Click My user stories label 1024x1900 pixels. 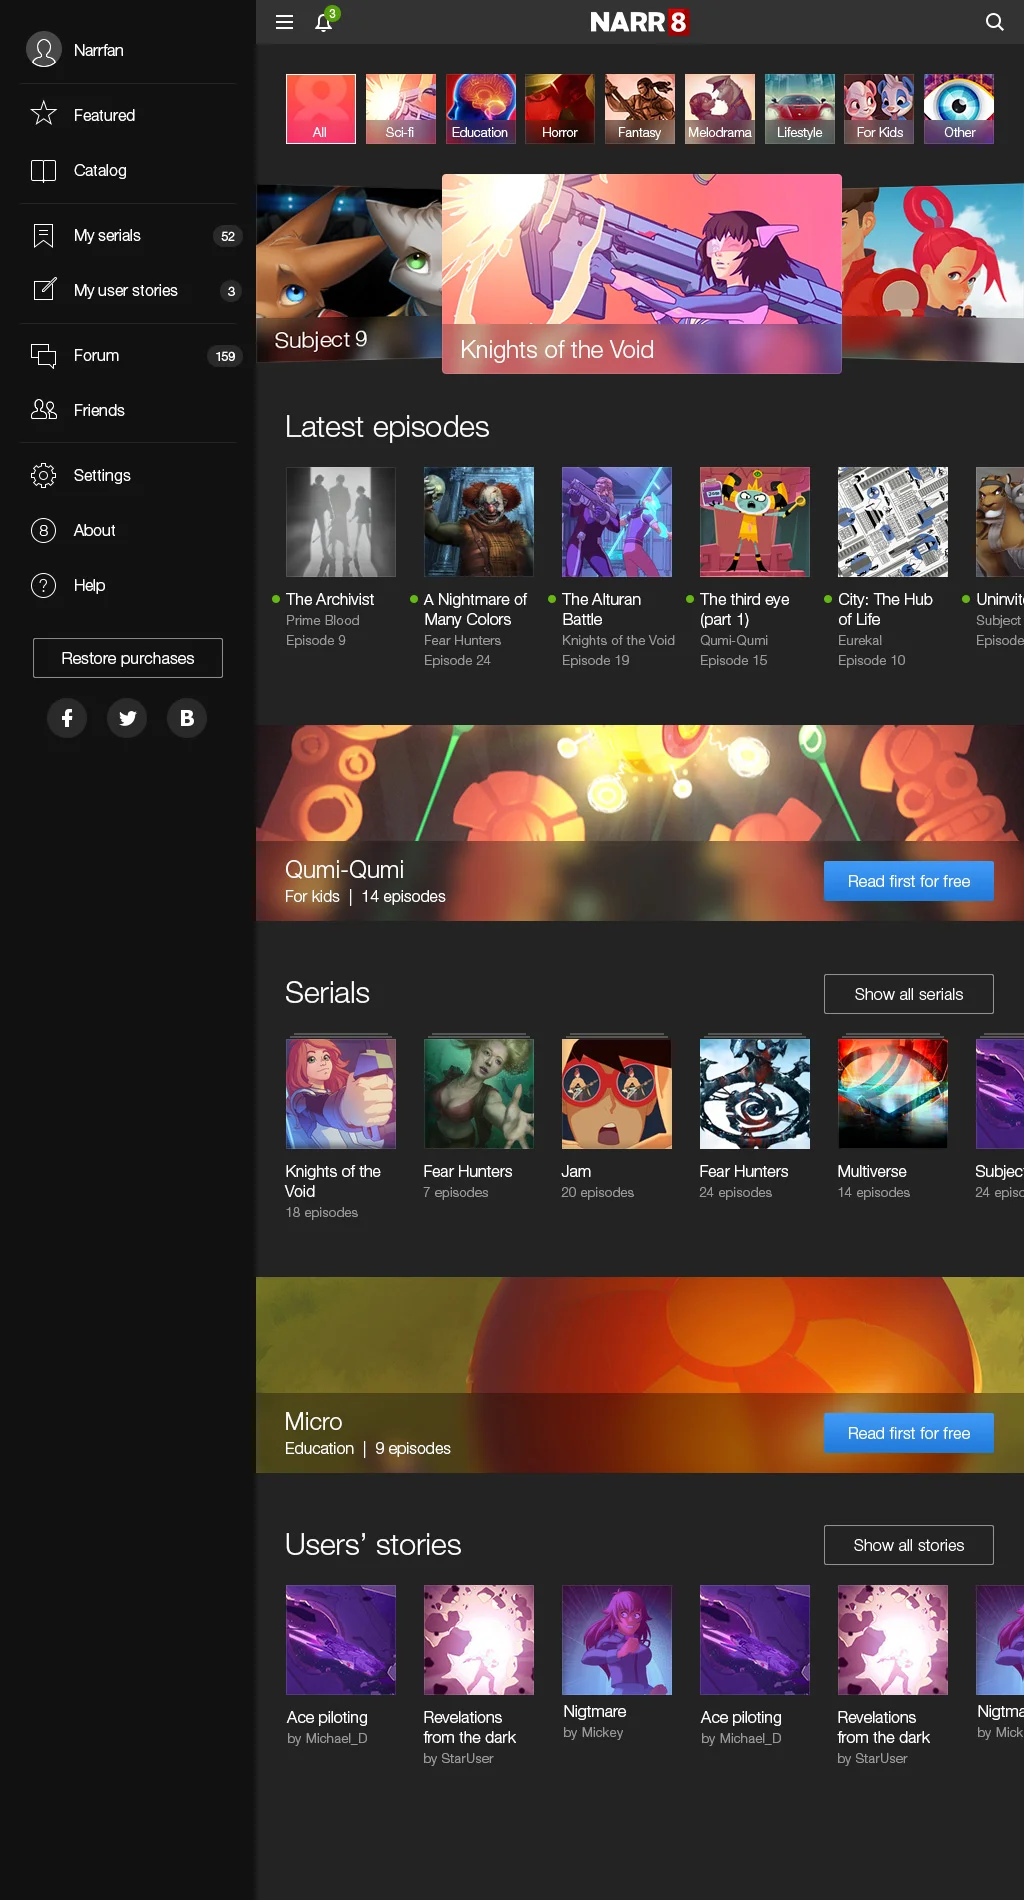click(126, 290)
